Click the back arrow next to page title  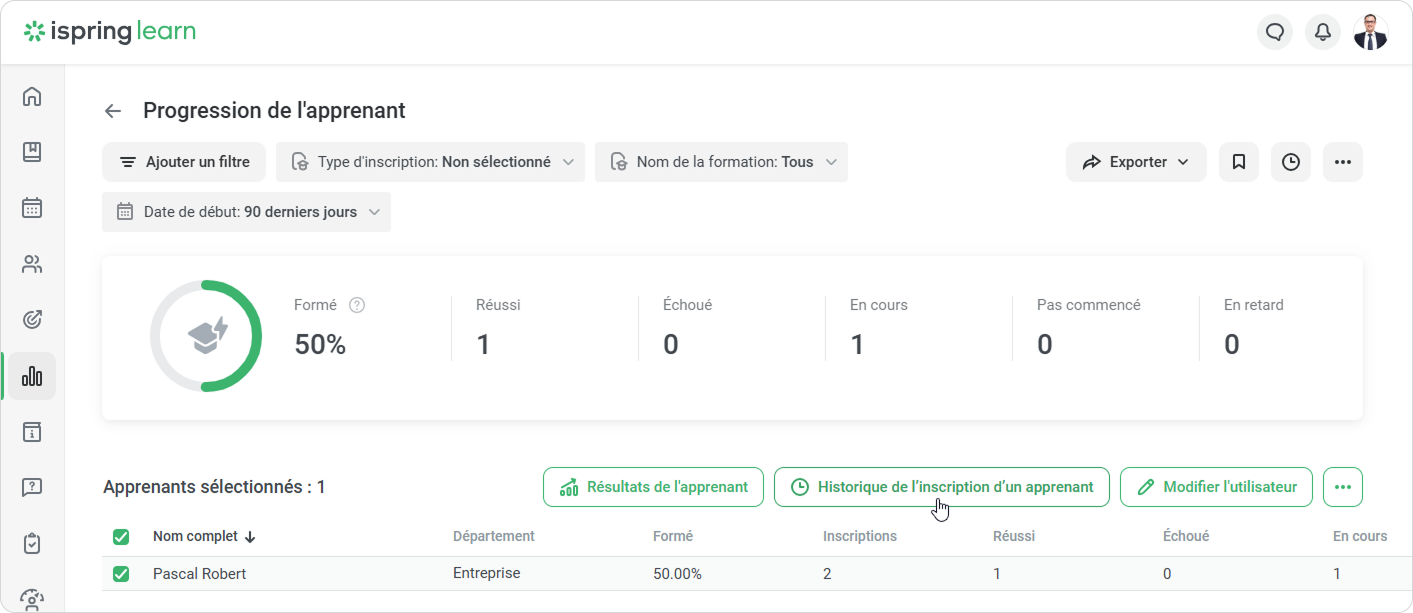coord(113,111)
